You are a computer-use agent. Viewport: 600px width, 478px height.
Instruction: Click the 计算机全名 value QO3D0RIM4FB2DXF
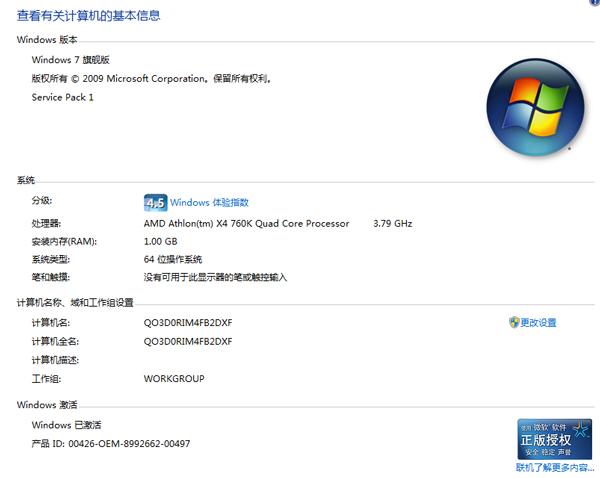pyautogui.click(x=188, y=341)
